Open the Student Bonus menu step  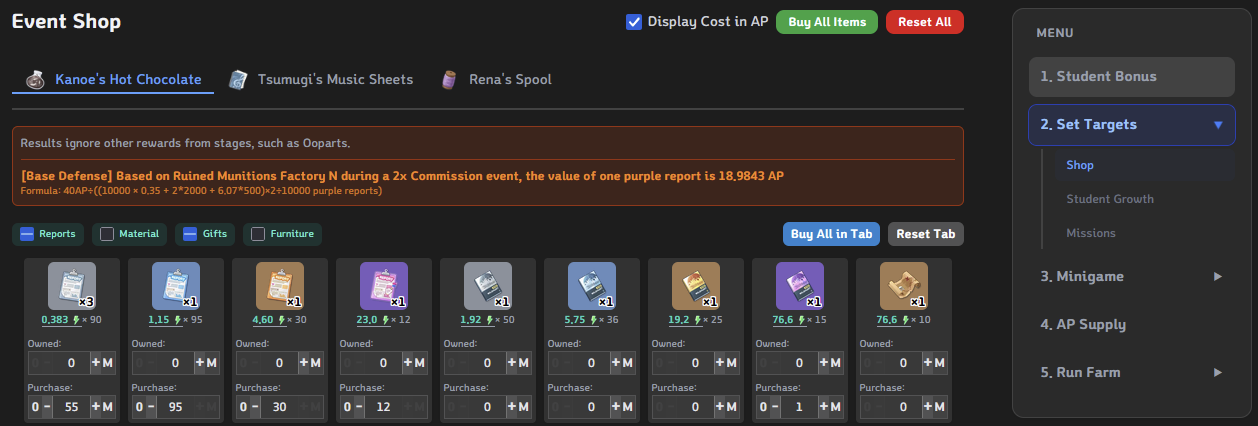pyautogui.click(x=1132, y=77)
